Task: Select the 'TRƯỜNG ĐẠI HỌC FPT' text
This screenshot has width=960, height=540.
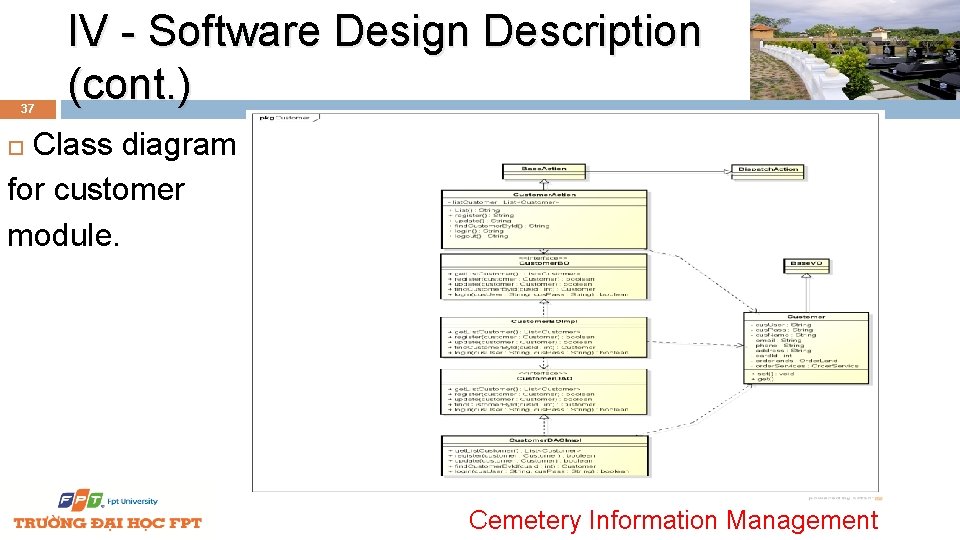Action: pyautogui.click(x=108, y=523)
